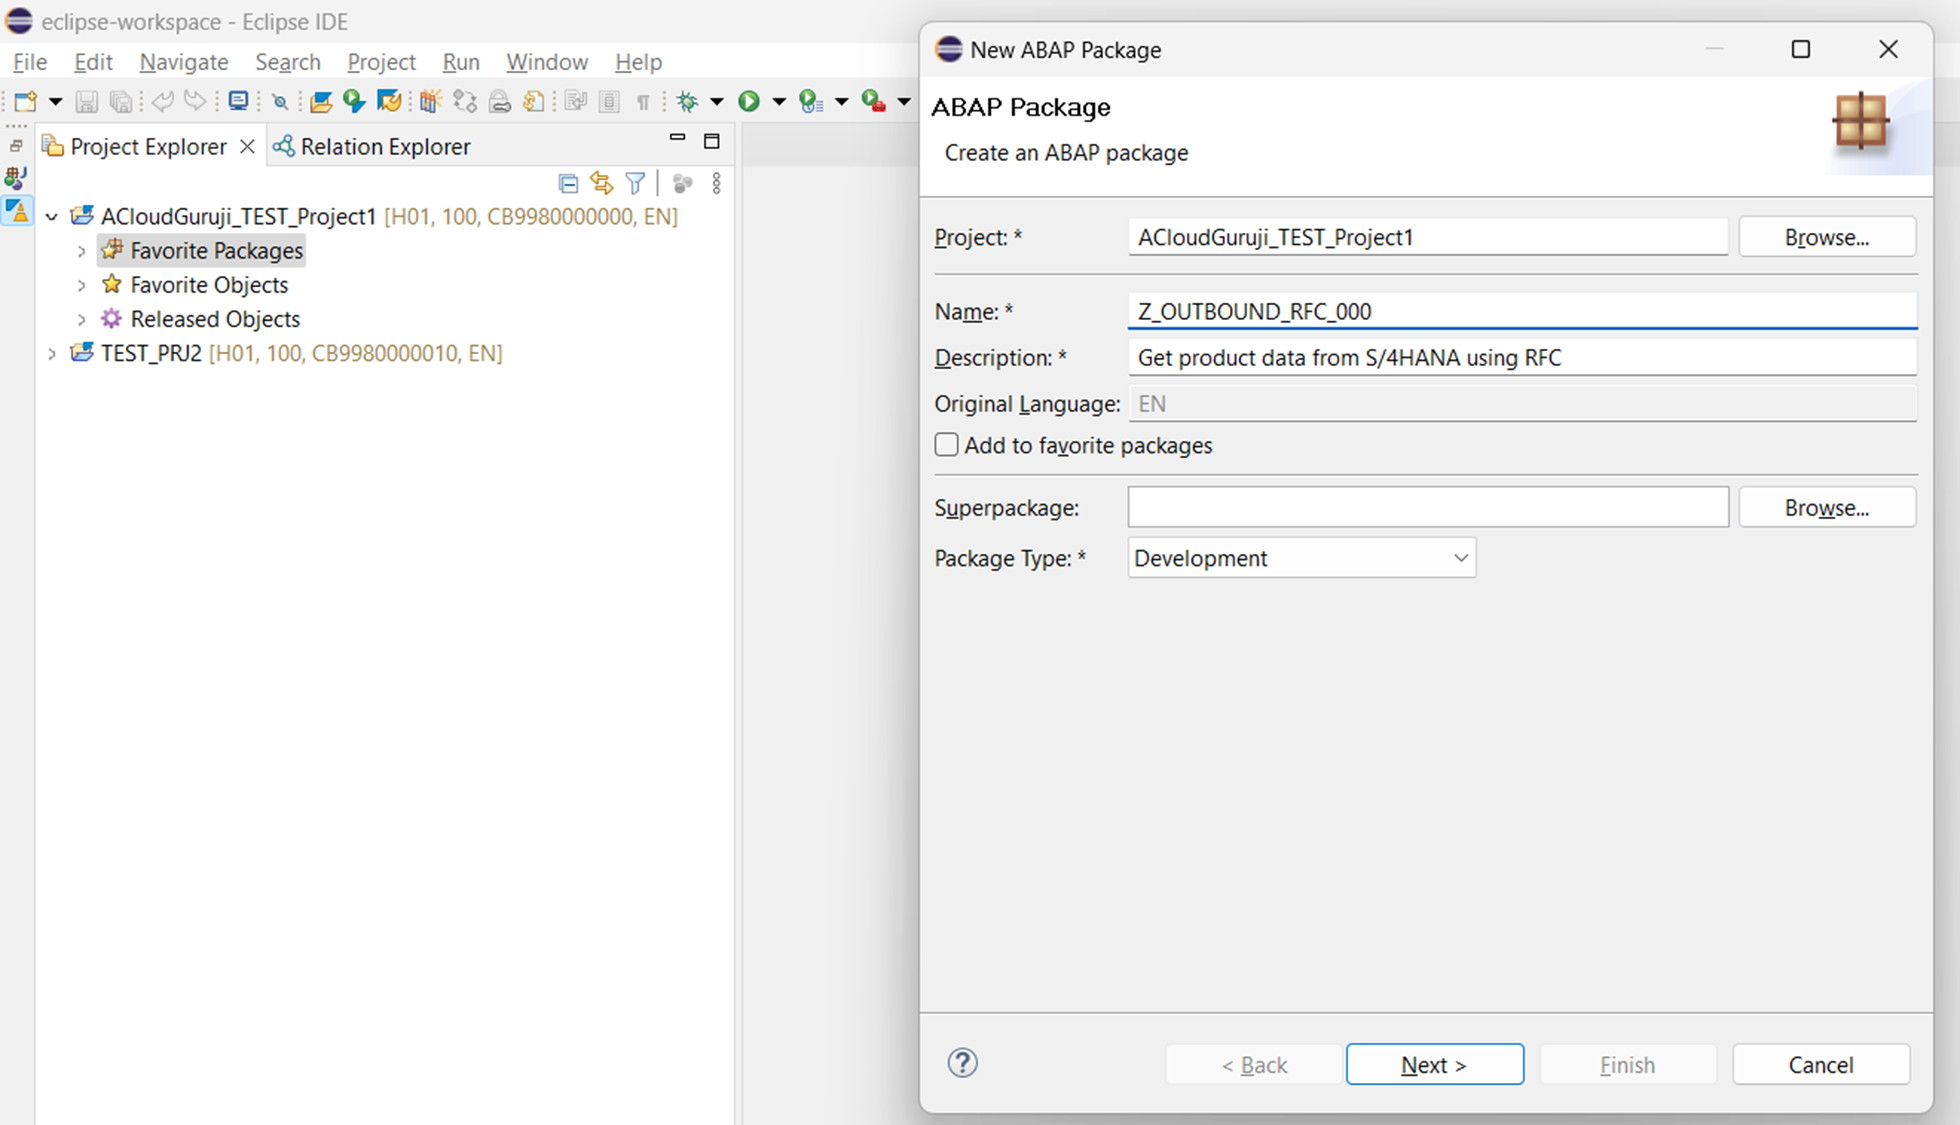Click the green Run button in toolbar

click(748, 101)
